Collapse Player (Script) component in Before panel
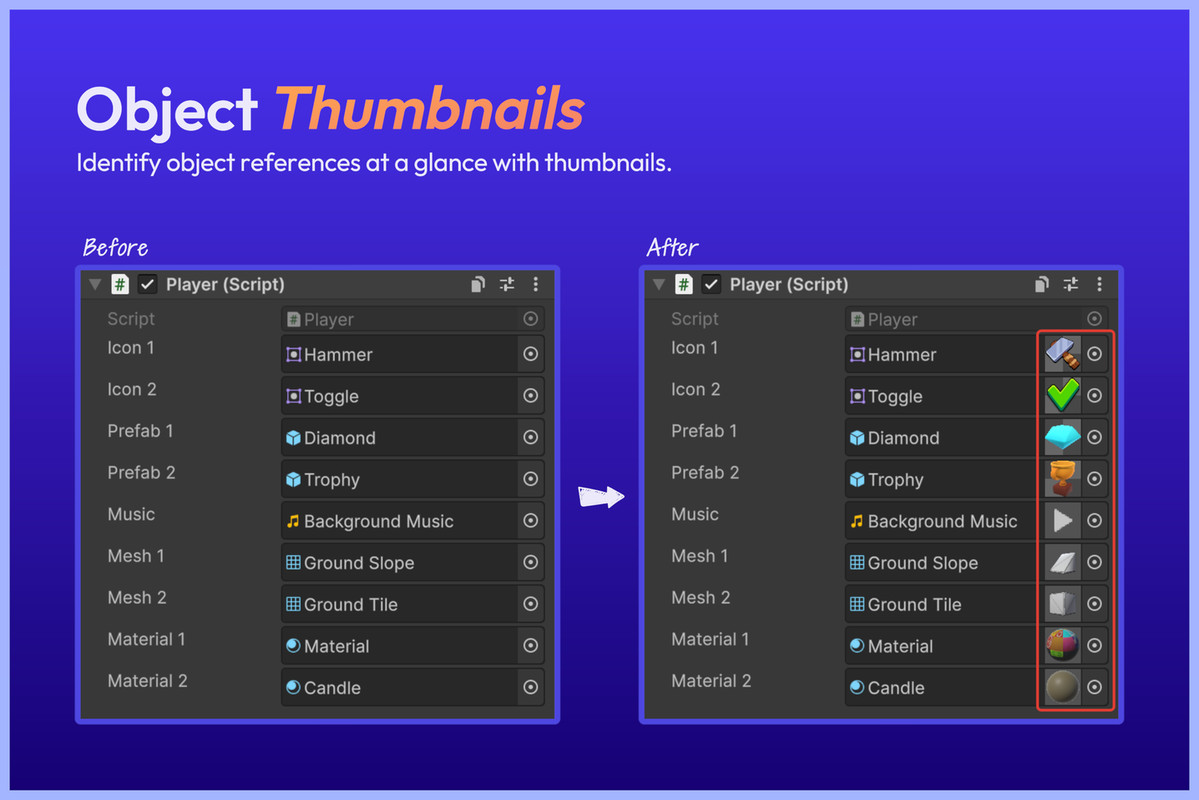Viewport: 1199px width, 800px height. (x=95, y=285)
